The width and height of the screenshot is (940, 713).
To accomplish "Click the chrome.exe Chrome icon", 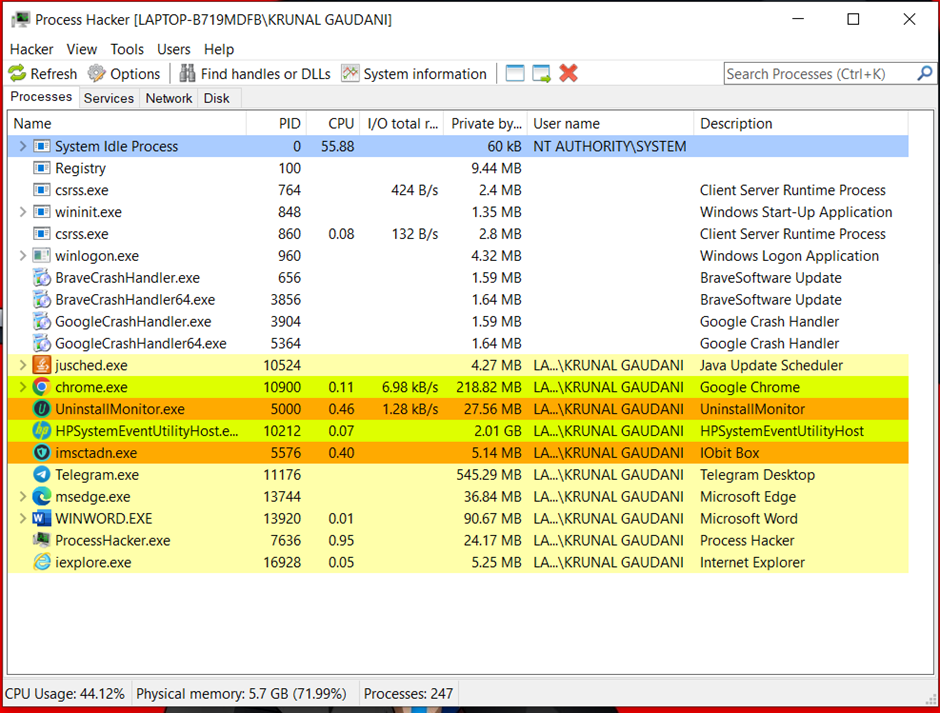I will pos(41,387).
